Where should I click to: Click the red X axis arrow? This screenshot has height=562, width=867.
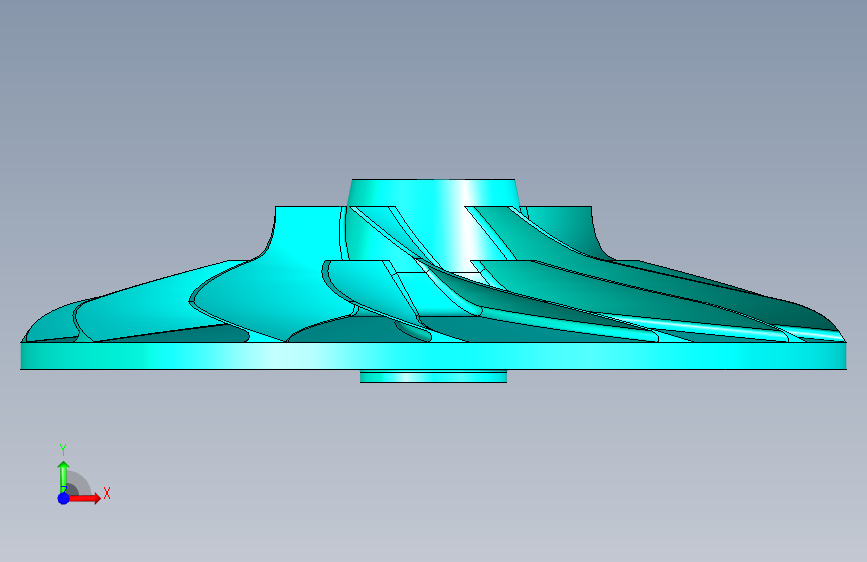point(84,498)
